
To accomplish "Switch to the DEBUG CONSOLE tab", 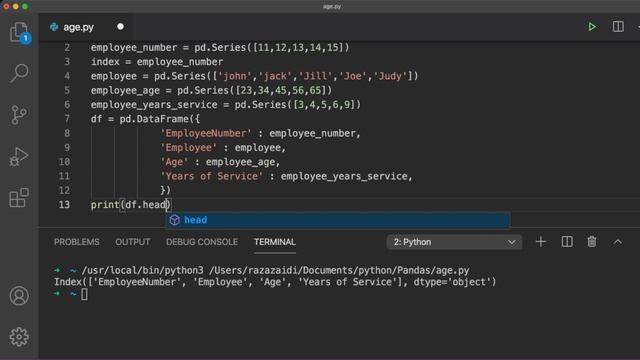I will (202, 242).
